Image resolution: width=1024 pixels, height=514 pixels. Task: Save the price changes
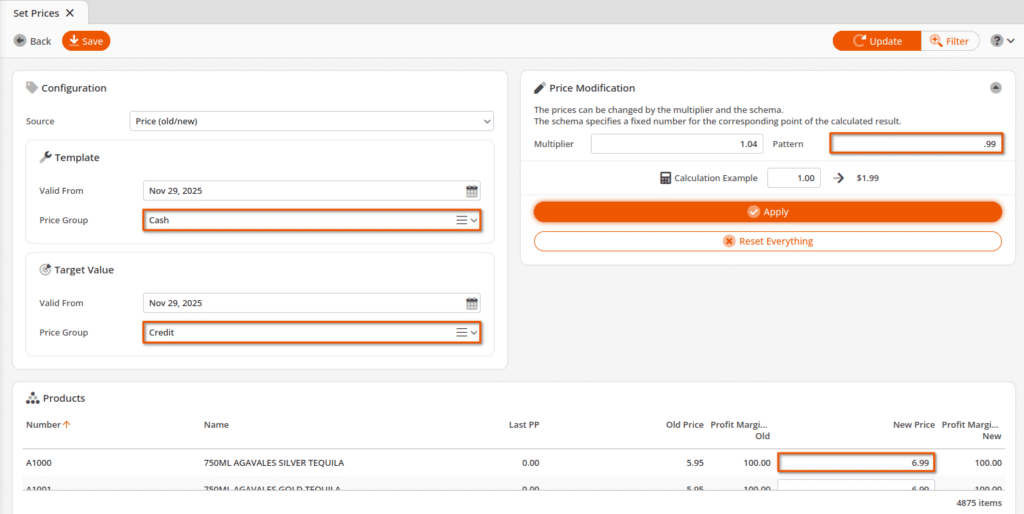tap(86, 41)
